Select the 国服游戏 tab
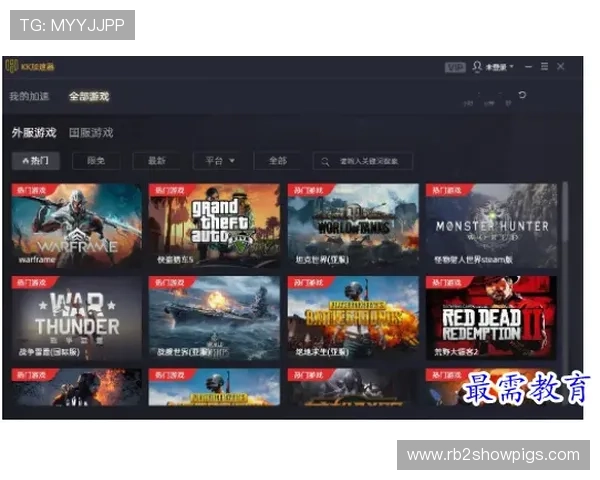 pyautogui.click(x=91, y=133)
